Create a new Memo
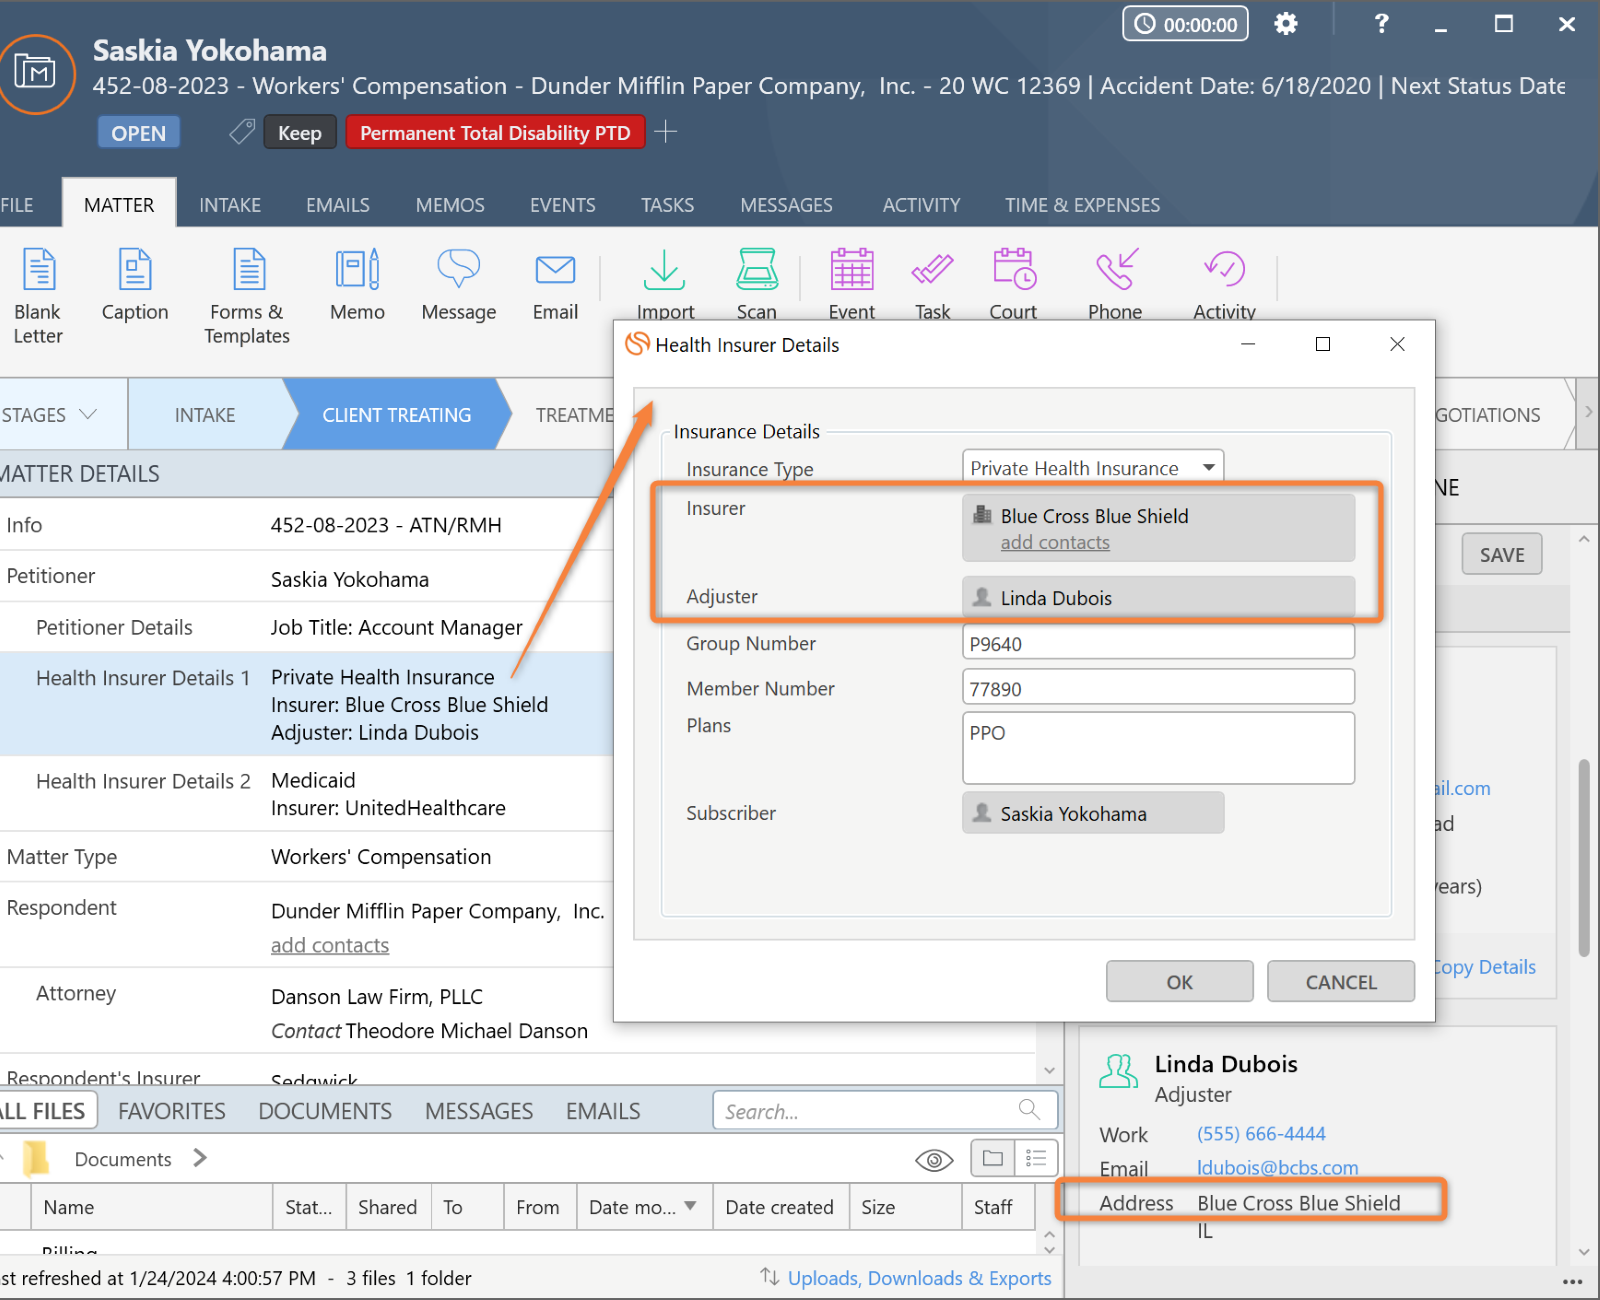1600x1300 pixels. (357, 270)
